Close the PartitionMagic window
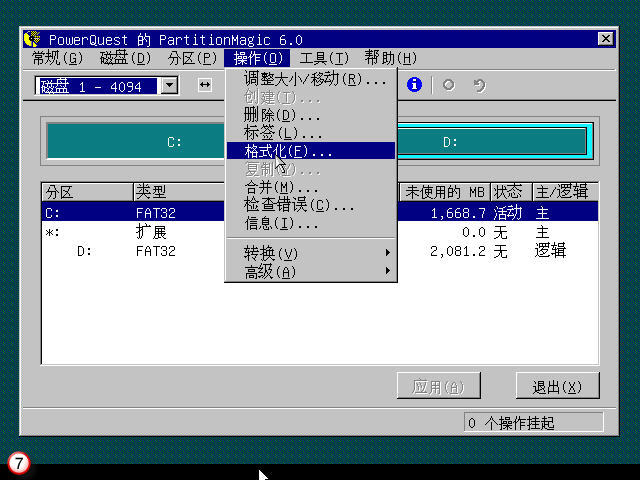640x480 pixels. [x=605, y=39]
